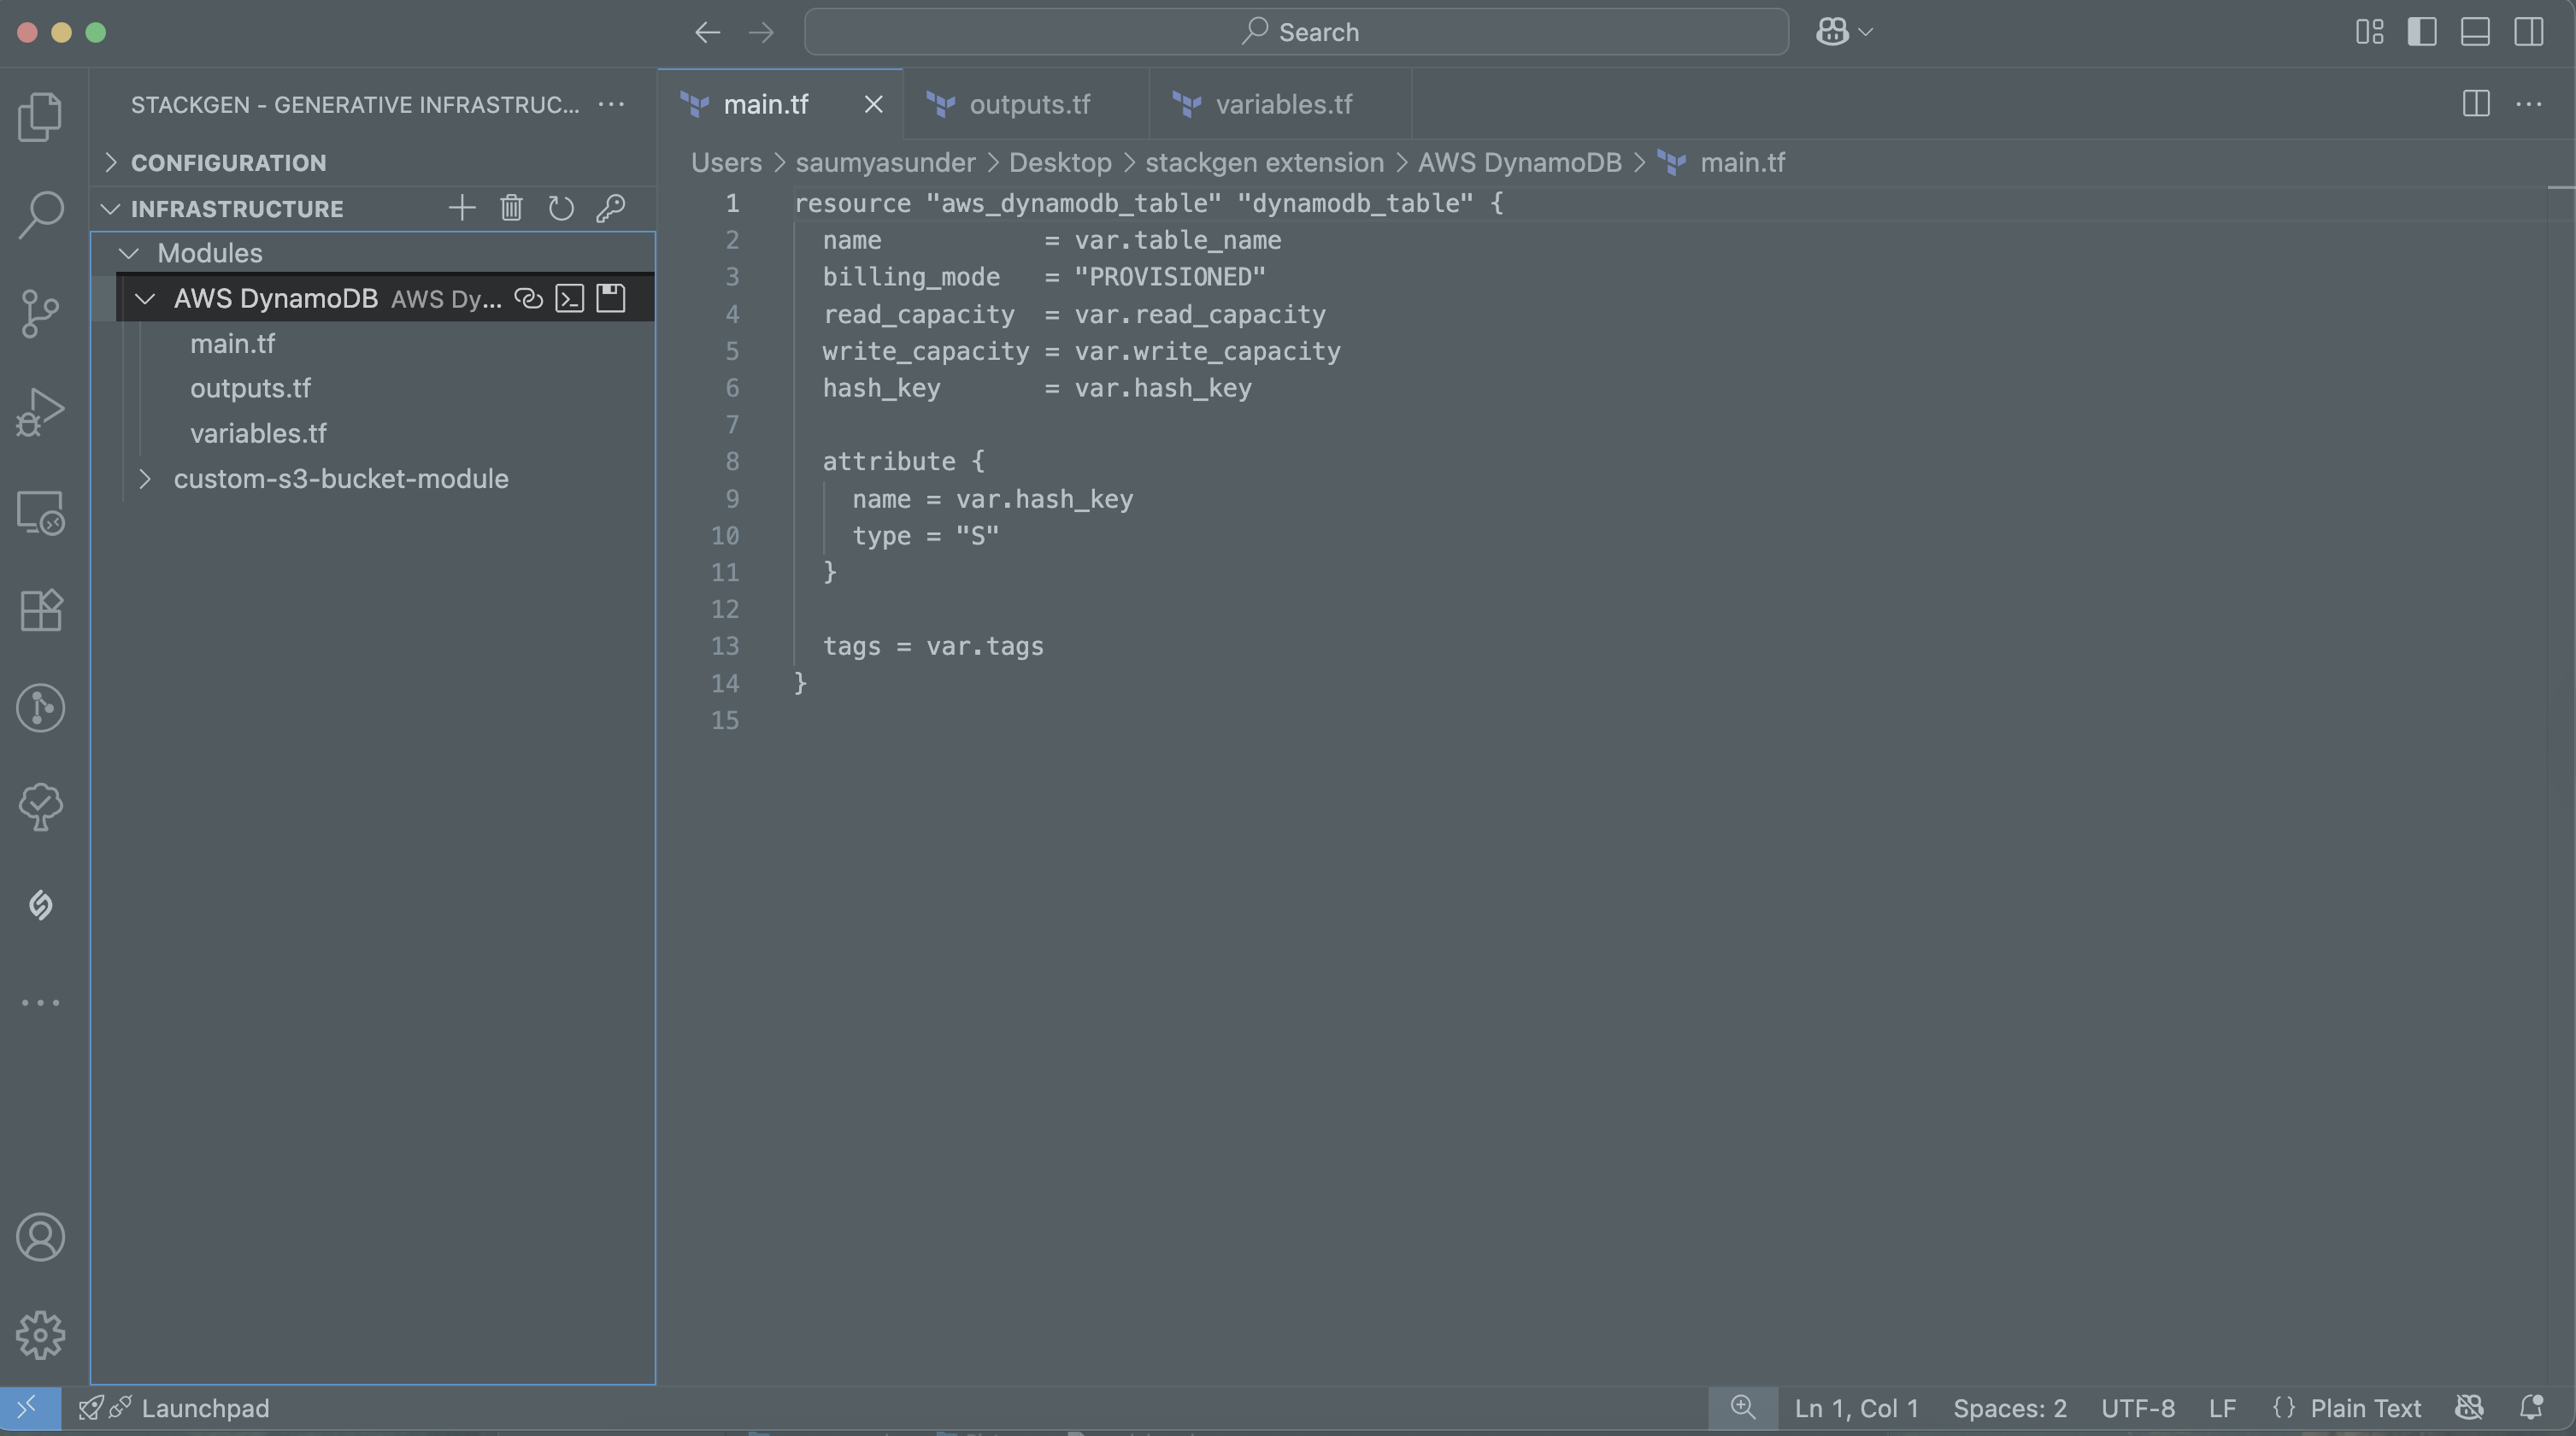The height and width of the screenshot is (1436, 2576).
Task: Expand the Configuration section
Action: (372, 162)
